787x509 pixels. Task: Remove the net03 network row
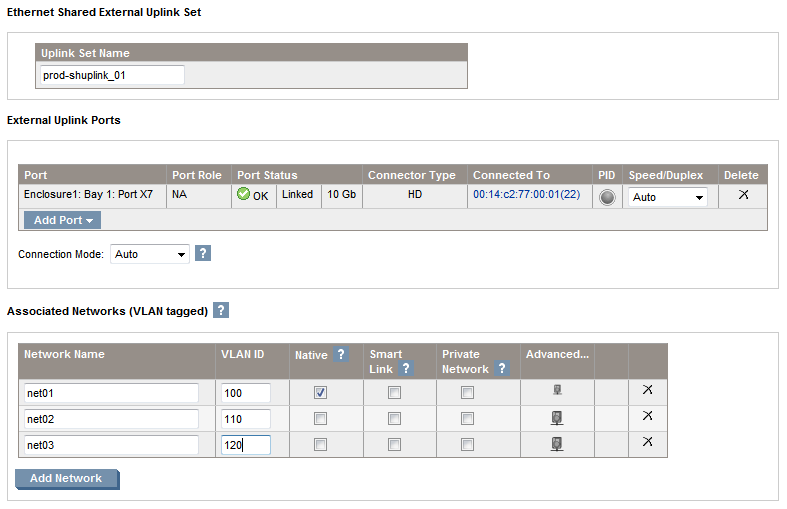point(647,442)
